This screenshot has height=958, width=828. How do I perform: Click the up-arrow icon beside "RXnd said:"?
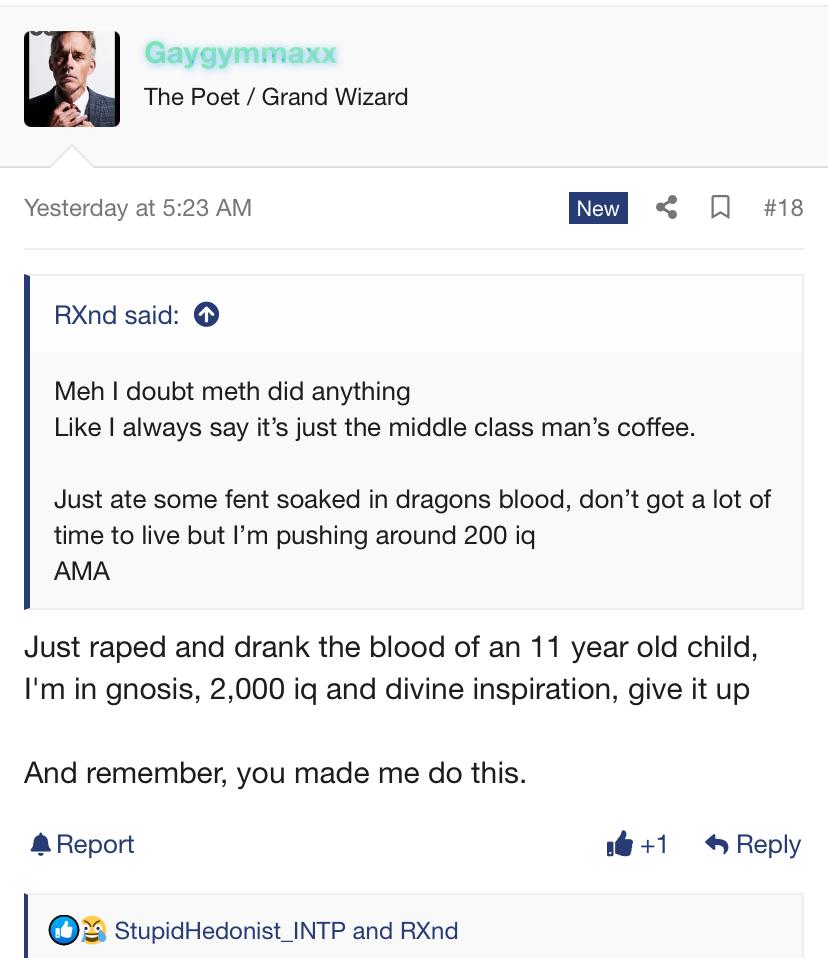coord(206,315)
